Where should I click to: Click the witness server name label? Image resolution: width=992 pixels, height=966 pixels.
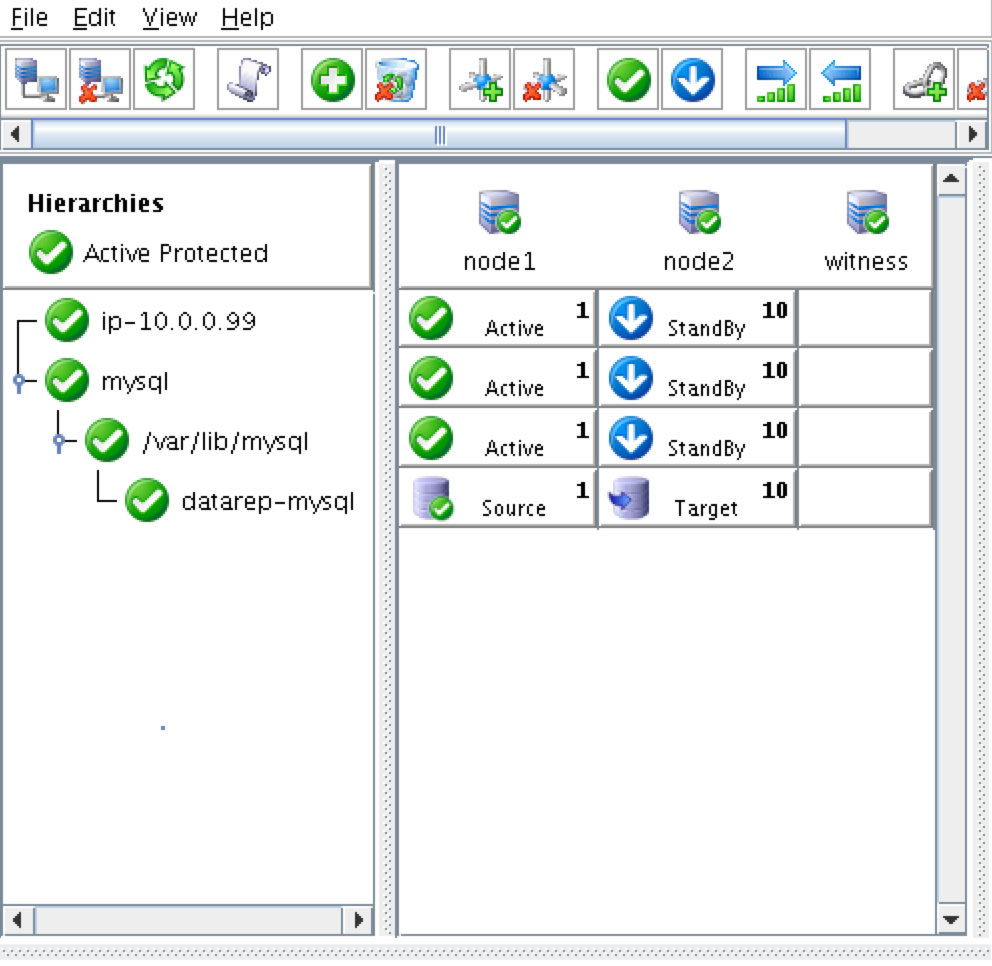pyautogui.click(x=867, y=261)
